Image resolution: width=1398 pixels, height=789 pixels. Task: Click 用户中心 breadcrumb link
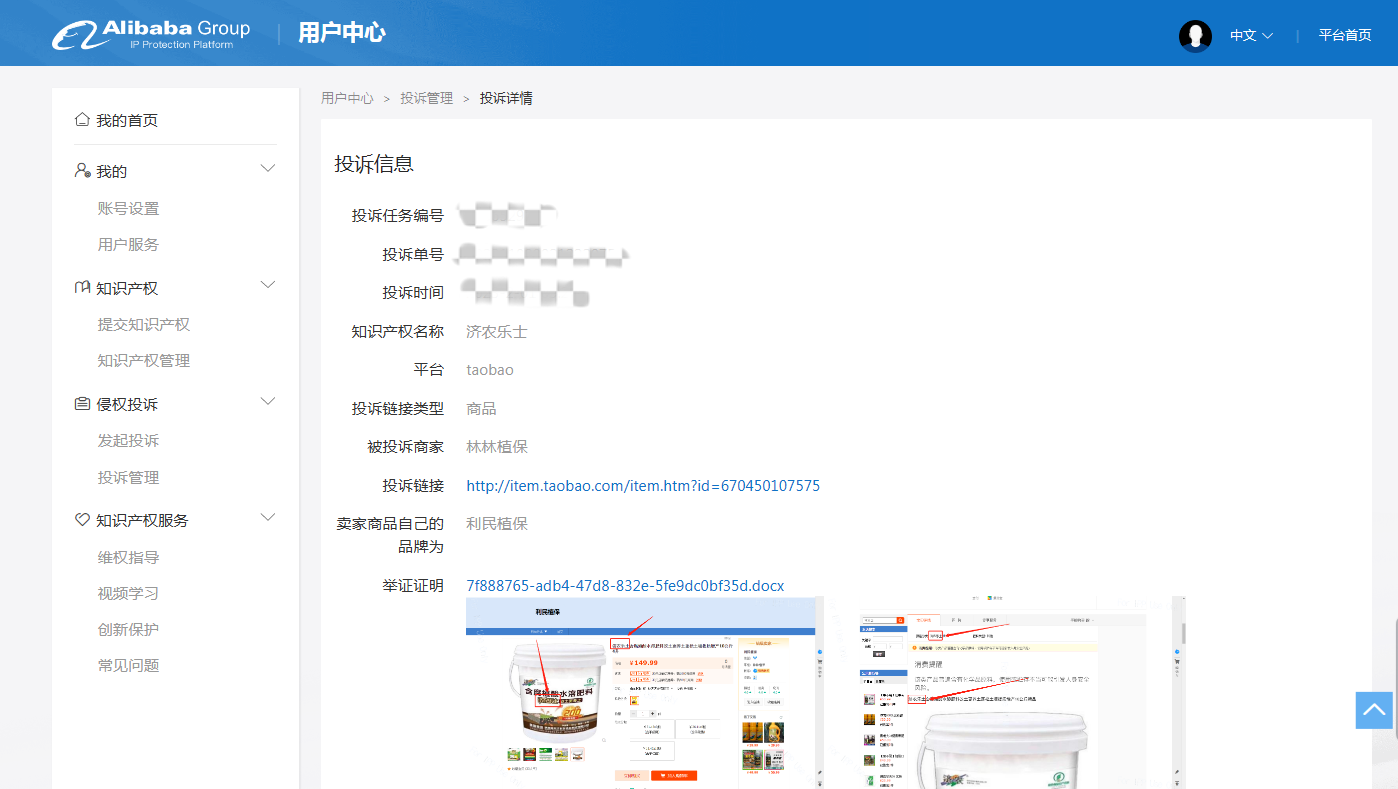[347, 98]
